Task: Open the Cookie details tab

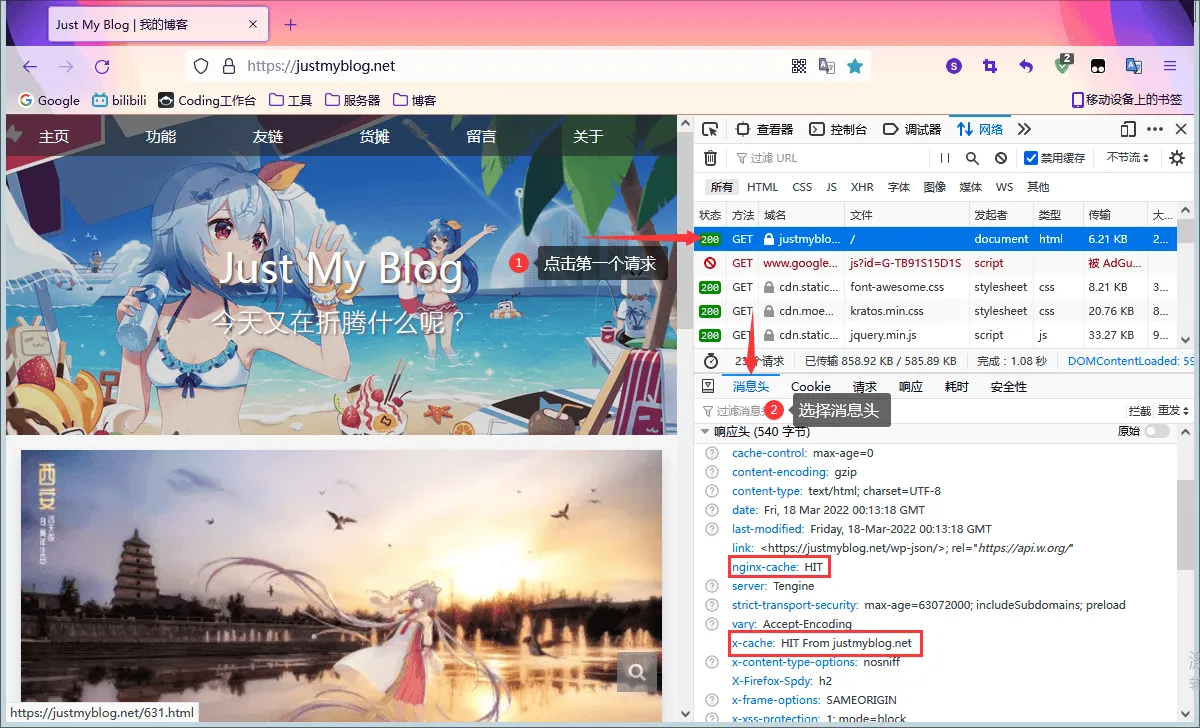Action: point(811,387)
